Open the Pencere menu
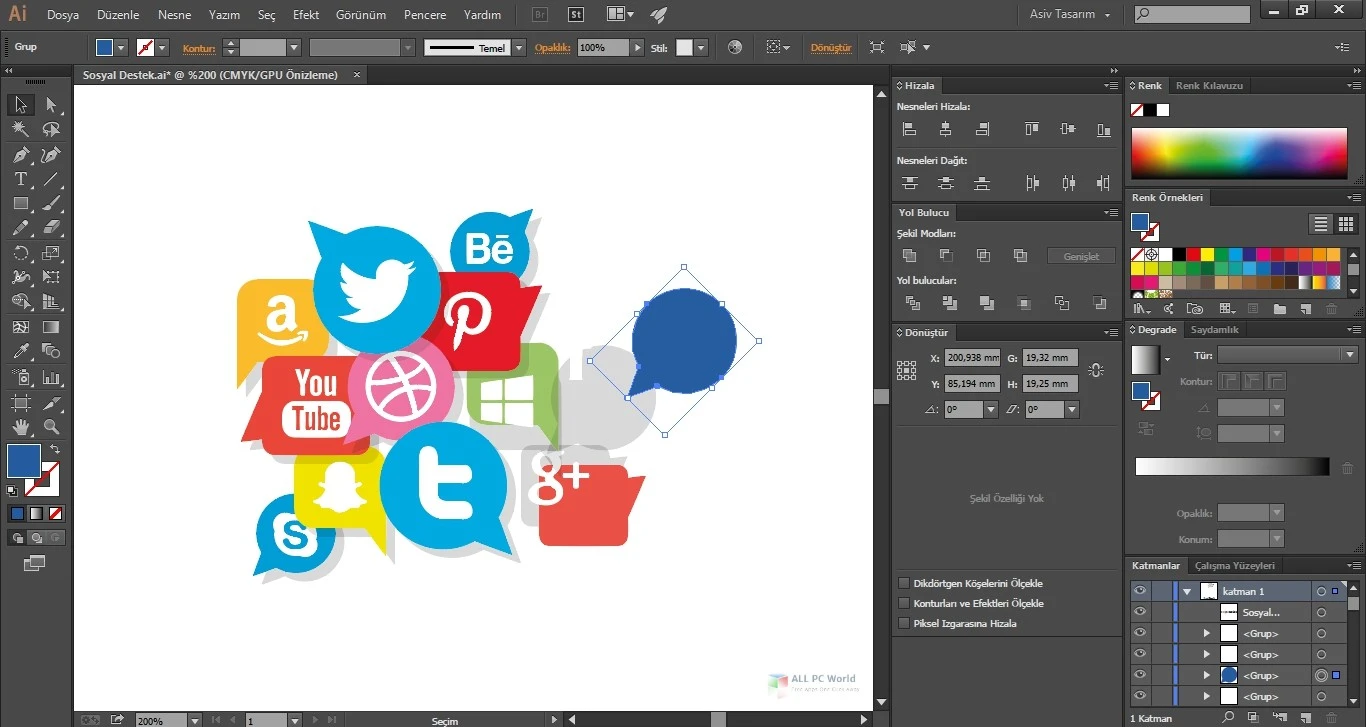The height and width of the screenshot is (727, 1366). 424,14
